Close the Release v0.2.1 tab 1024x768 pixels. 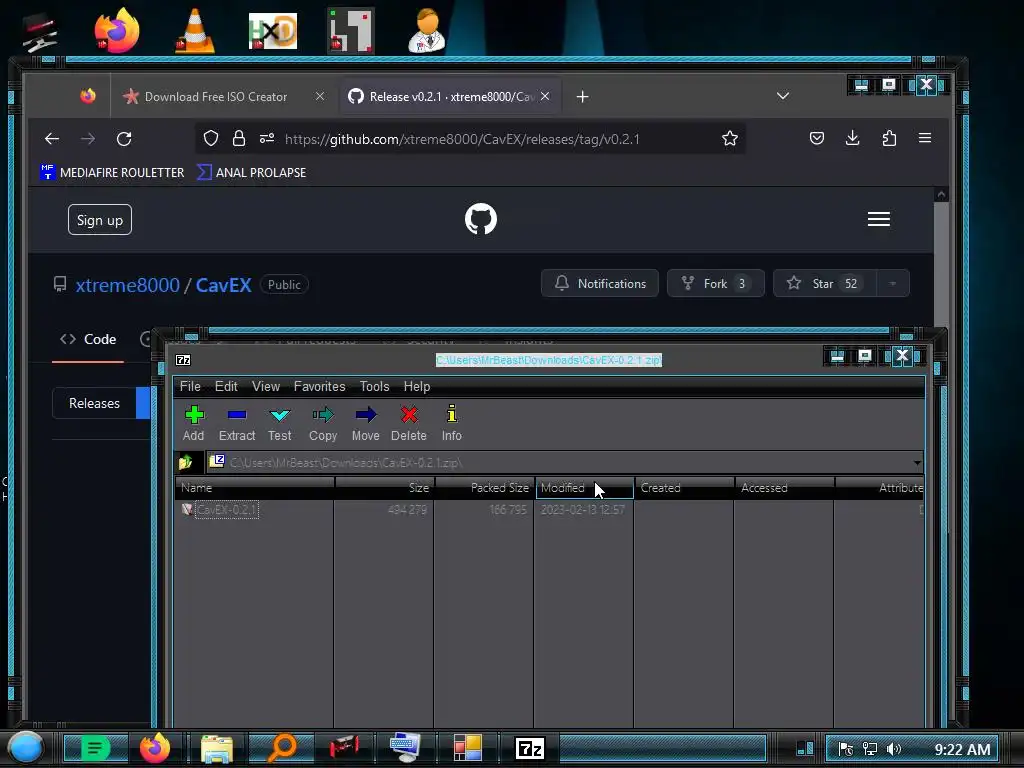click(545, 96)
